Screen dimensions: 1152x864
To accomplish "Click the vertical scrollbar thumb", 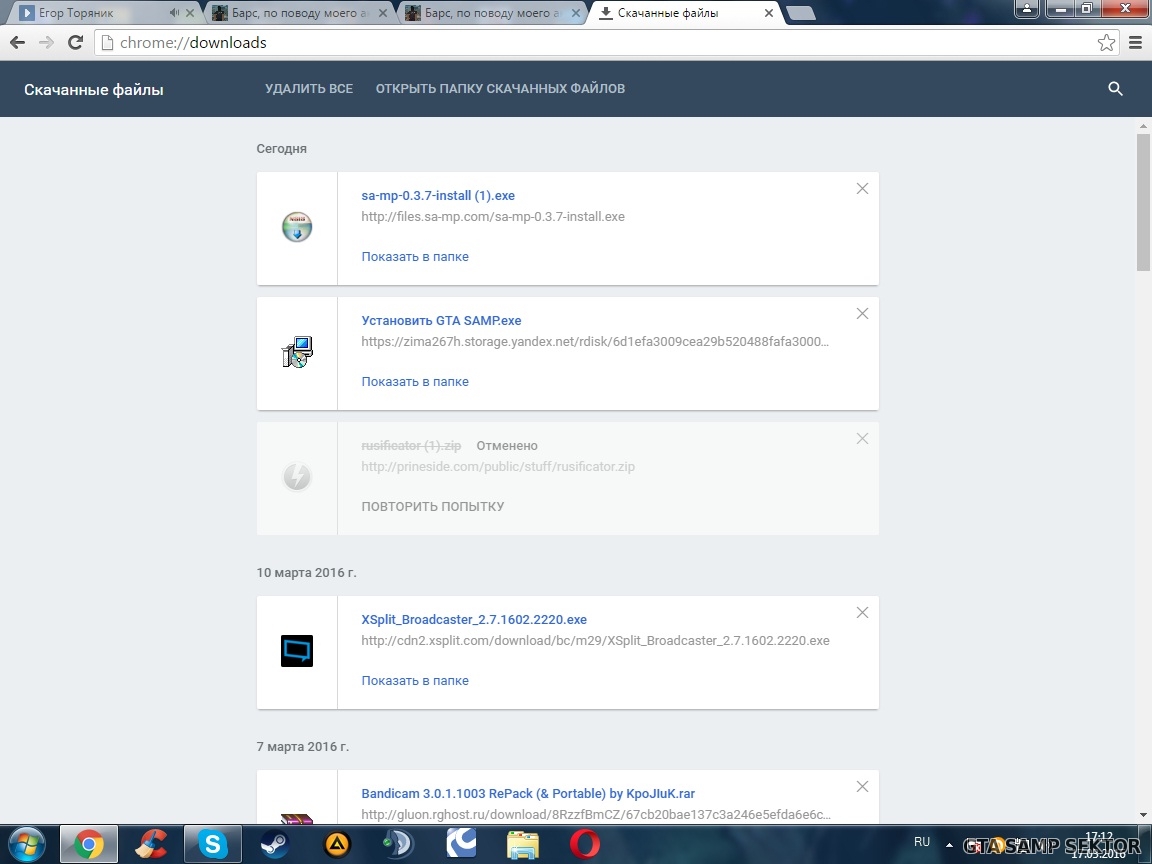I will 1142,202.
